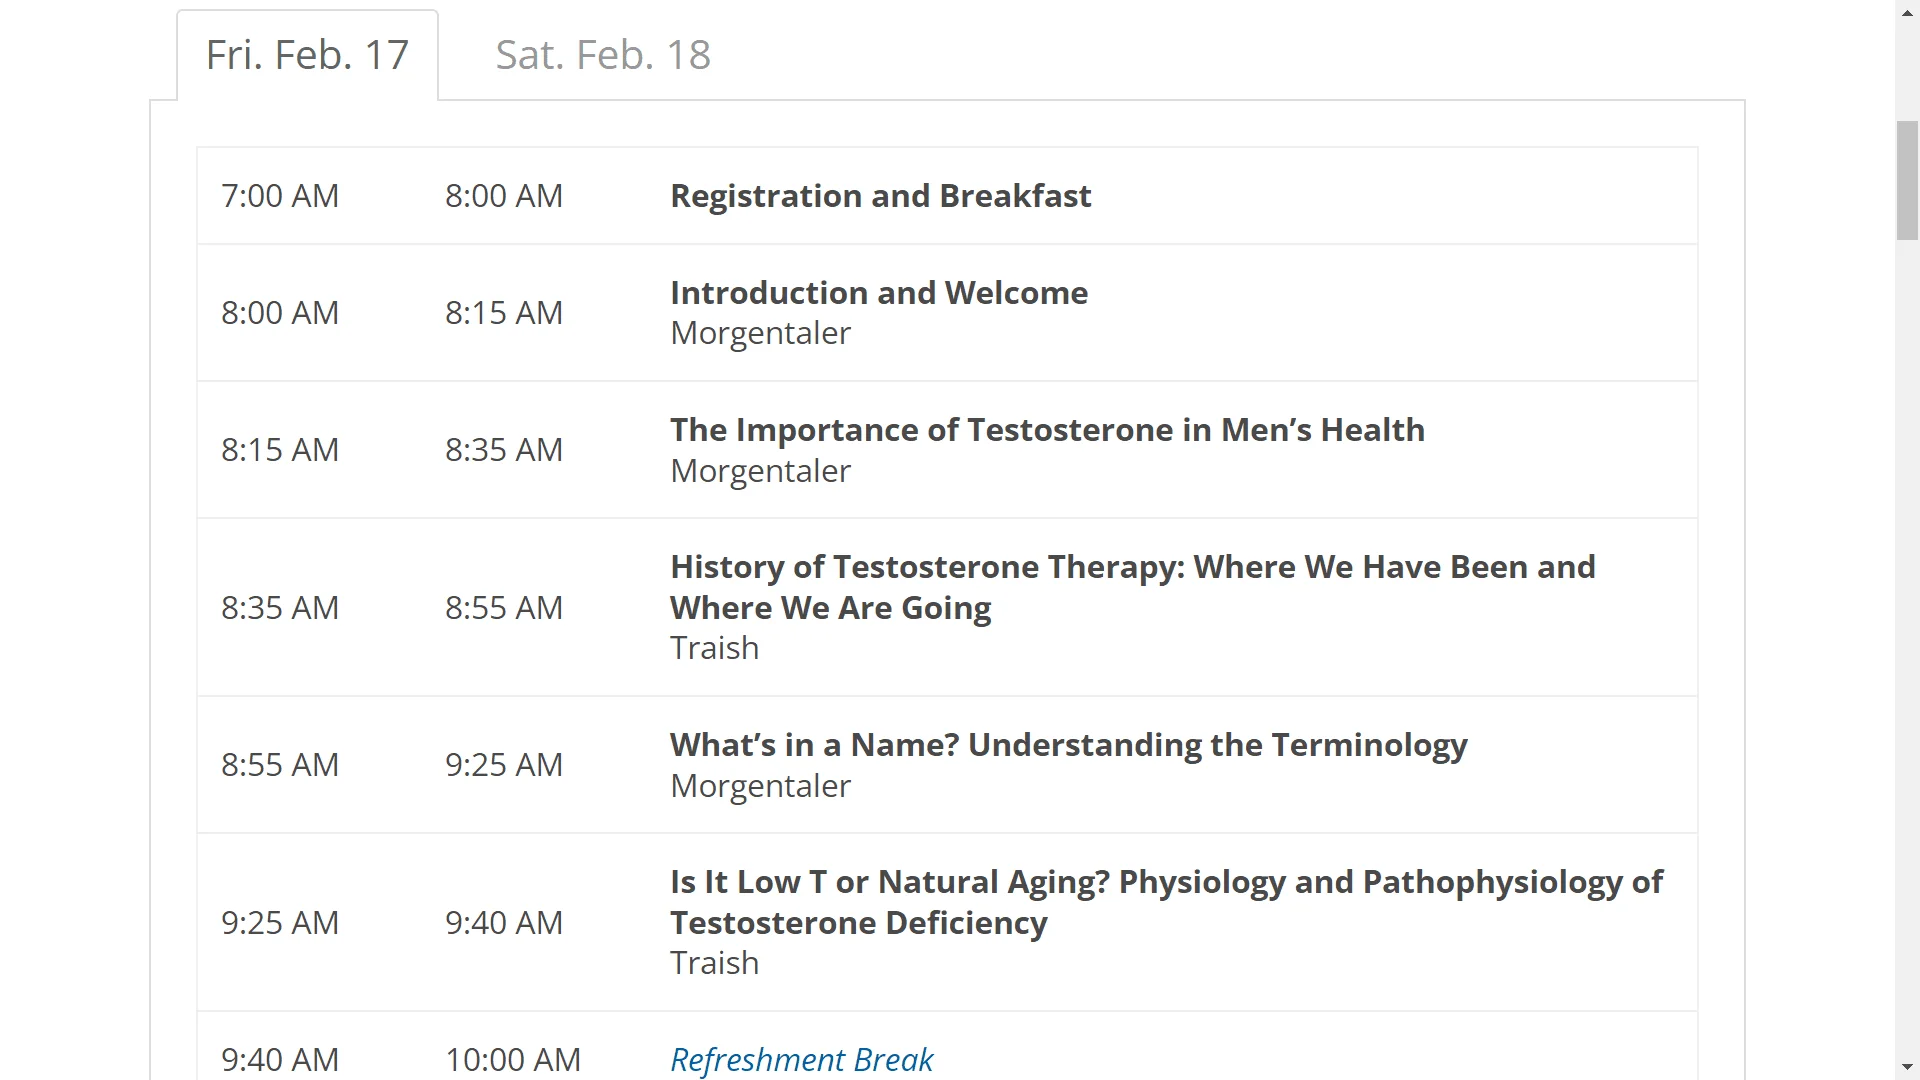Image resolution: width=1920 pixels, height=1080 pixels.
Task: Click speaker Traish under History of Testosterone Therapy
Action: 714,648
